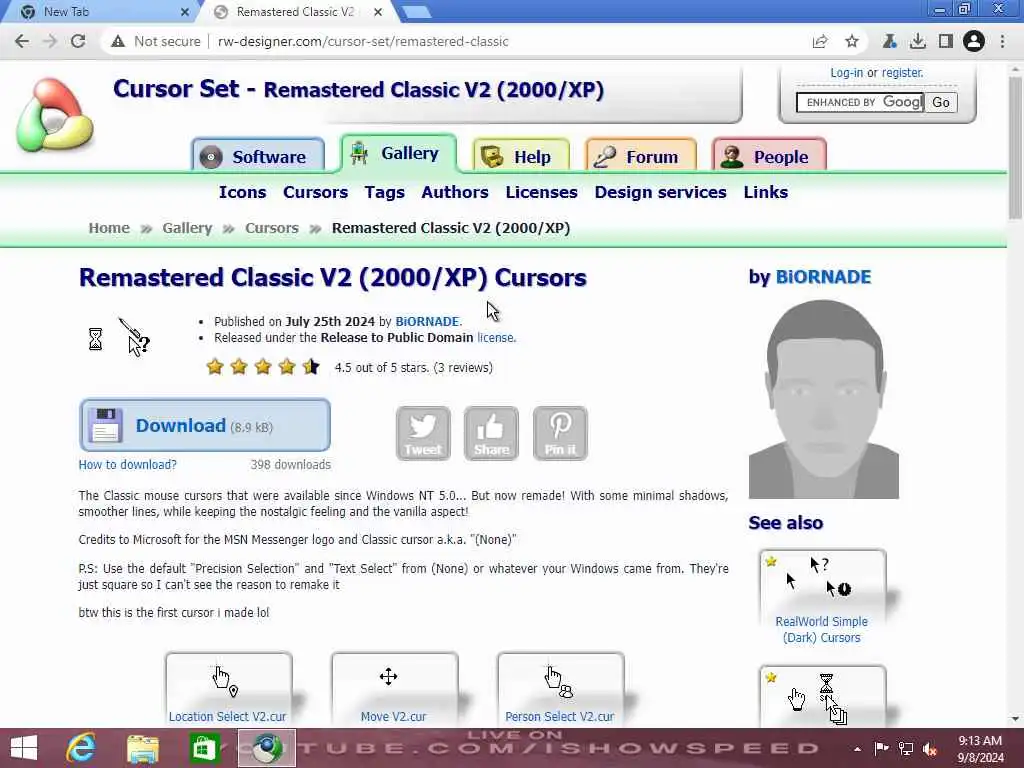
Task: Show hidden tray icons arrow
Action: [x=857, y=749]
